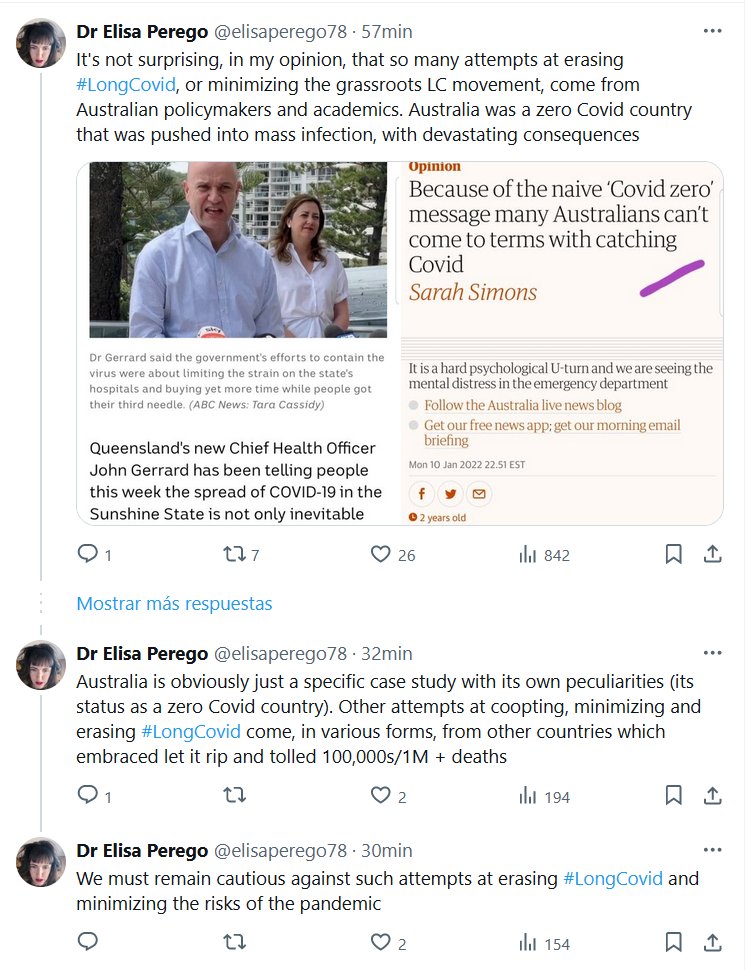Screen dimensions: 748x970
Task: Reply to the first tweet about Australian policymakers
Action: click(x=88, y=554)
